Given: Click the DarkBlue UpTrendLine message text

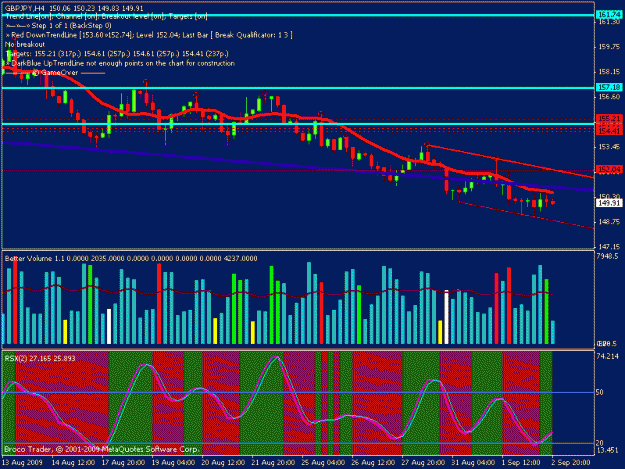Looking at the screenshot, I should click(x=120, y=63).
